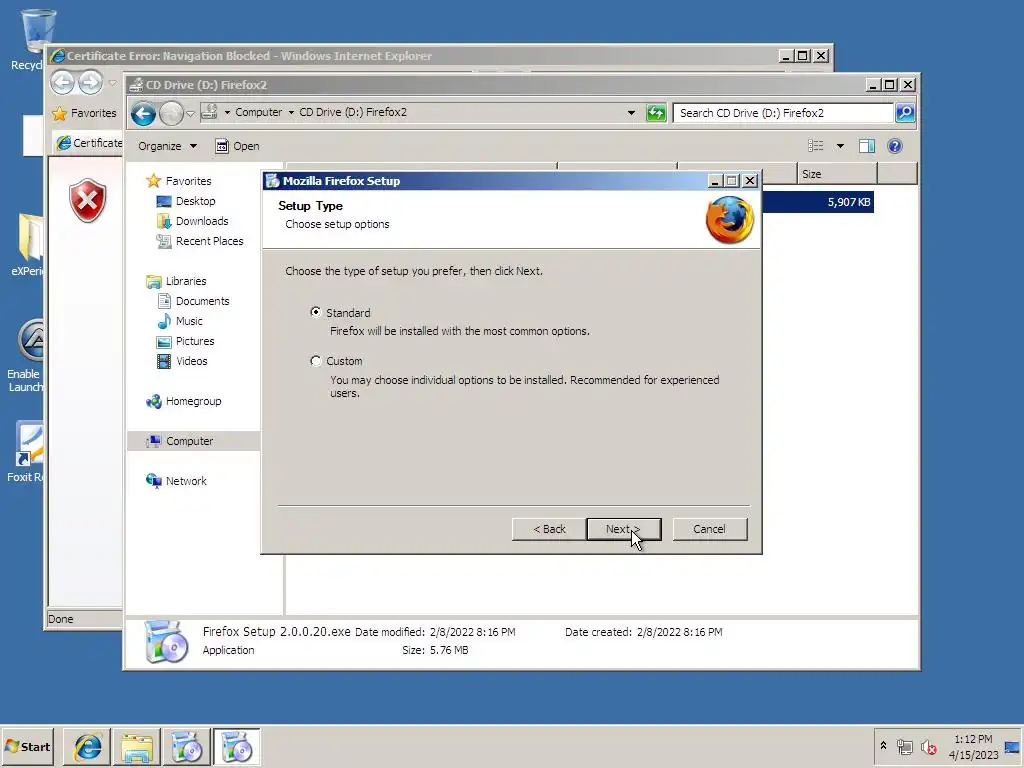Click Next in Firefox Setup
Viewport: 1024px width, 768px height.
tap(624, 529)
